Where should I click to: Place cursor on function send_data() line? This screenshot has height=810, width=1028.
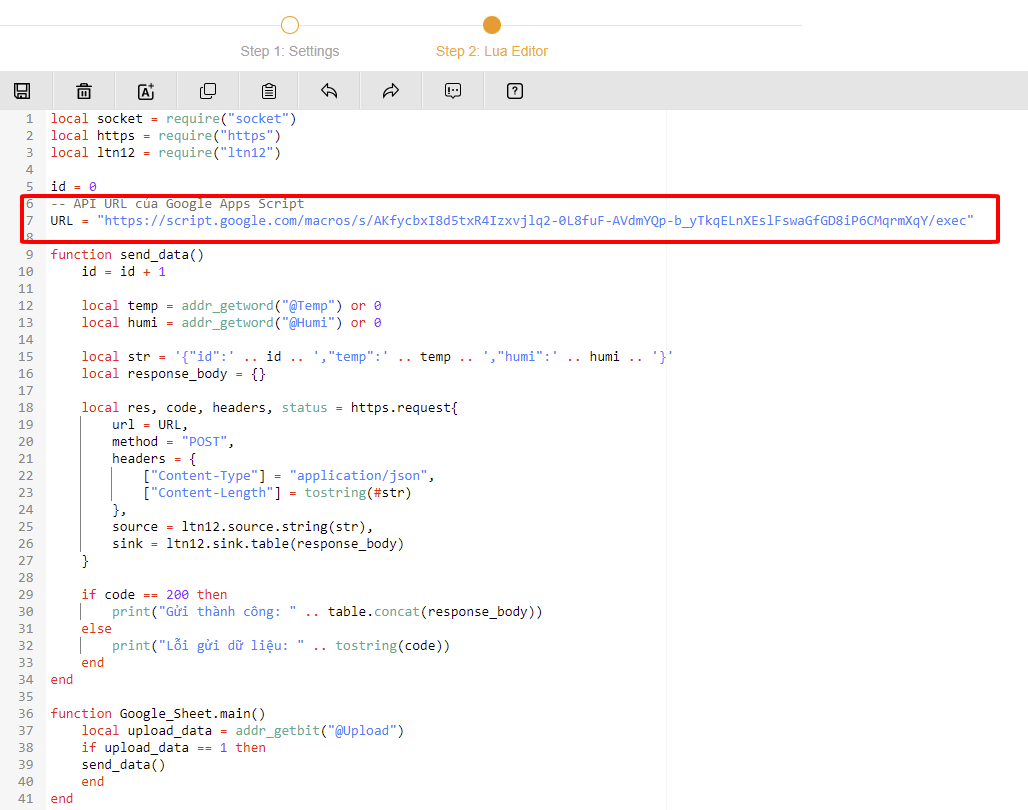[x=127, y=254]
